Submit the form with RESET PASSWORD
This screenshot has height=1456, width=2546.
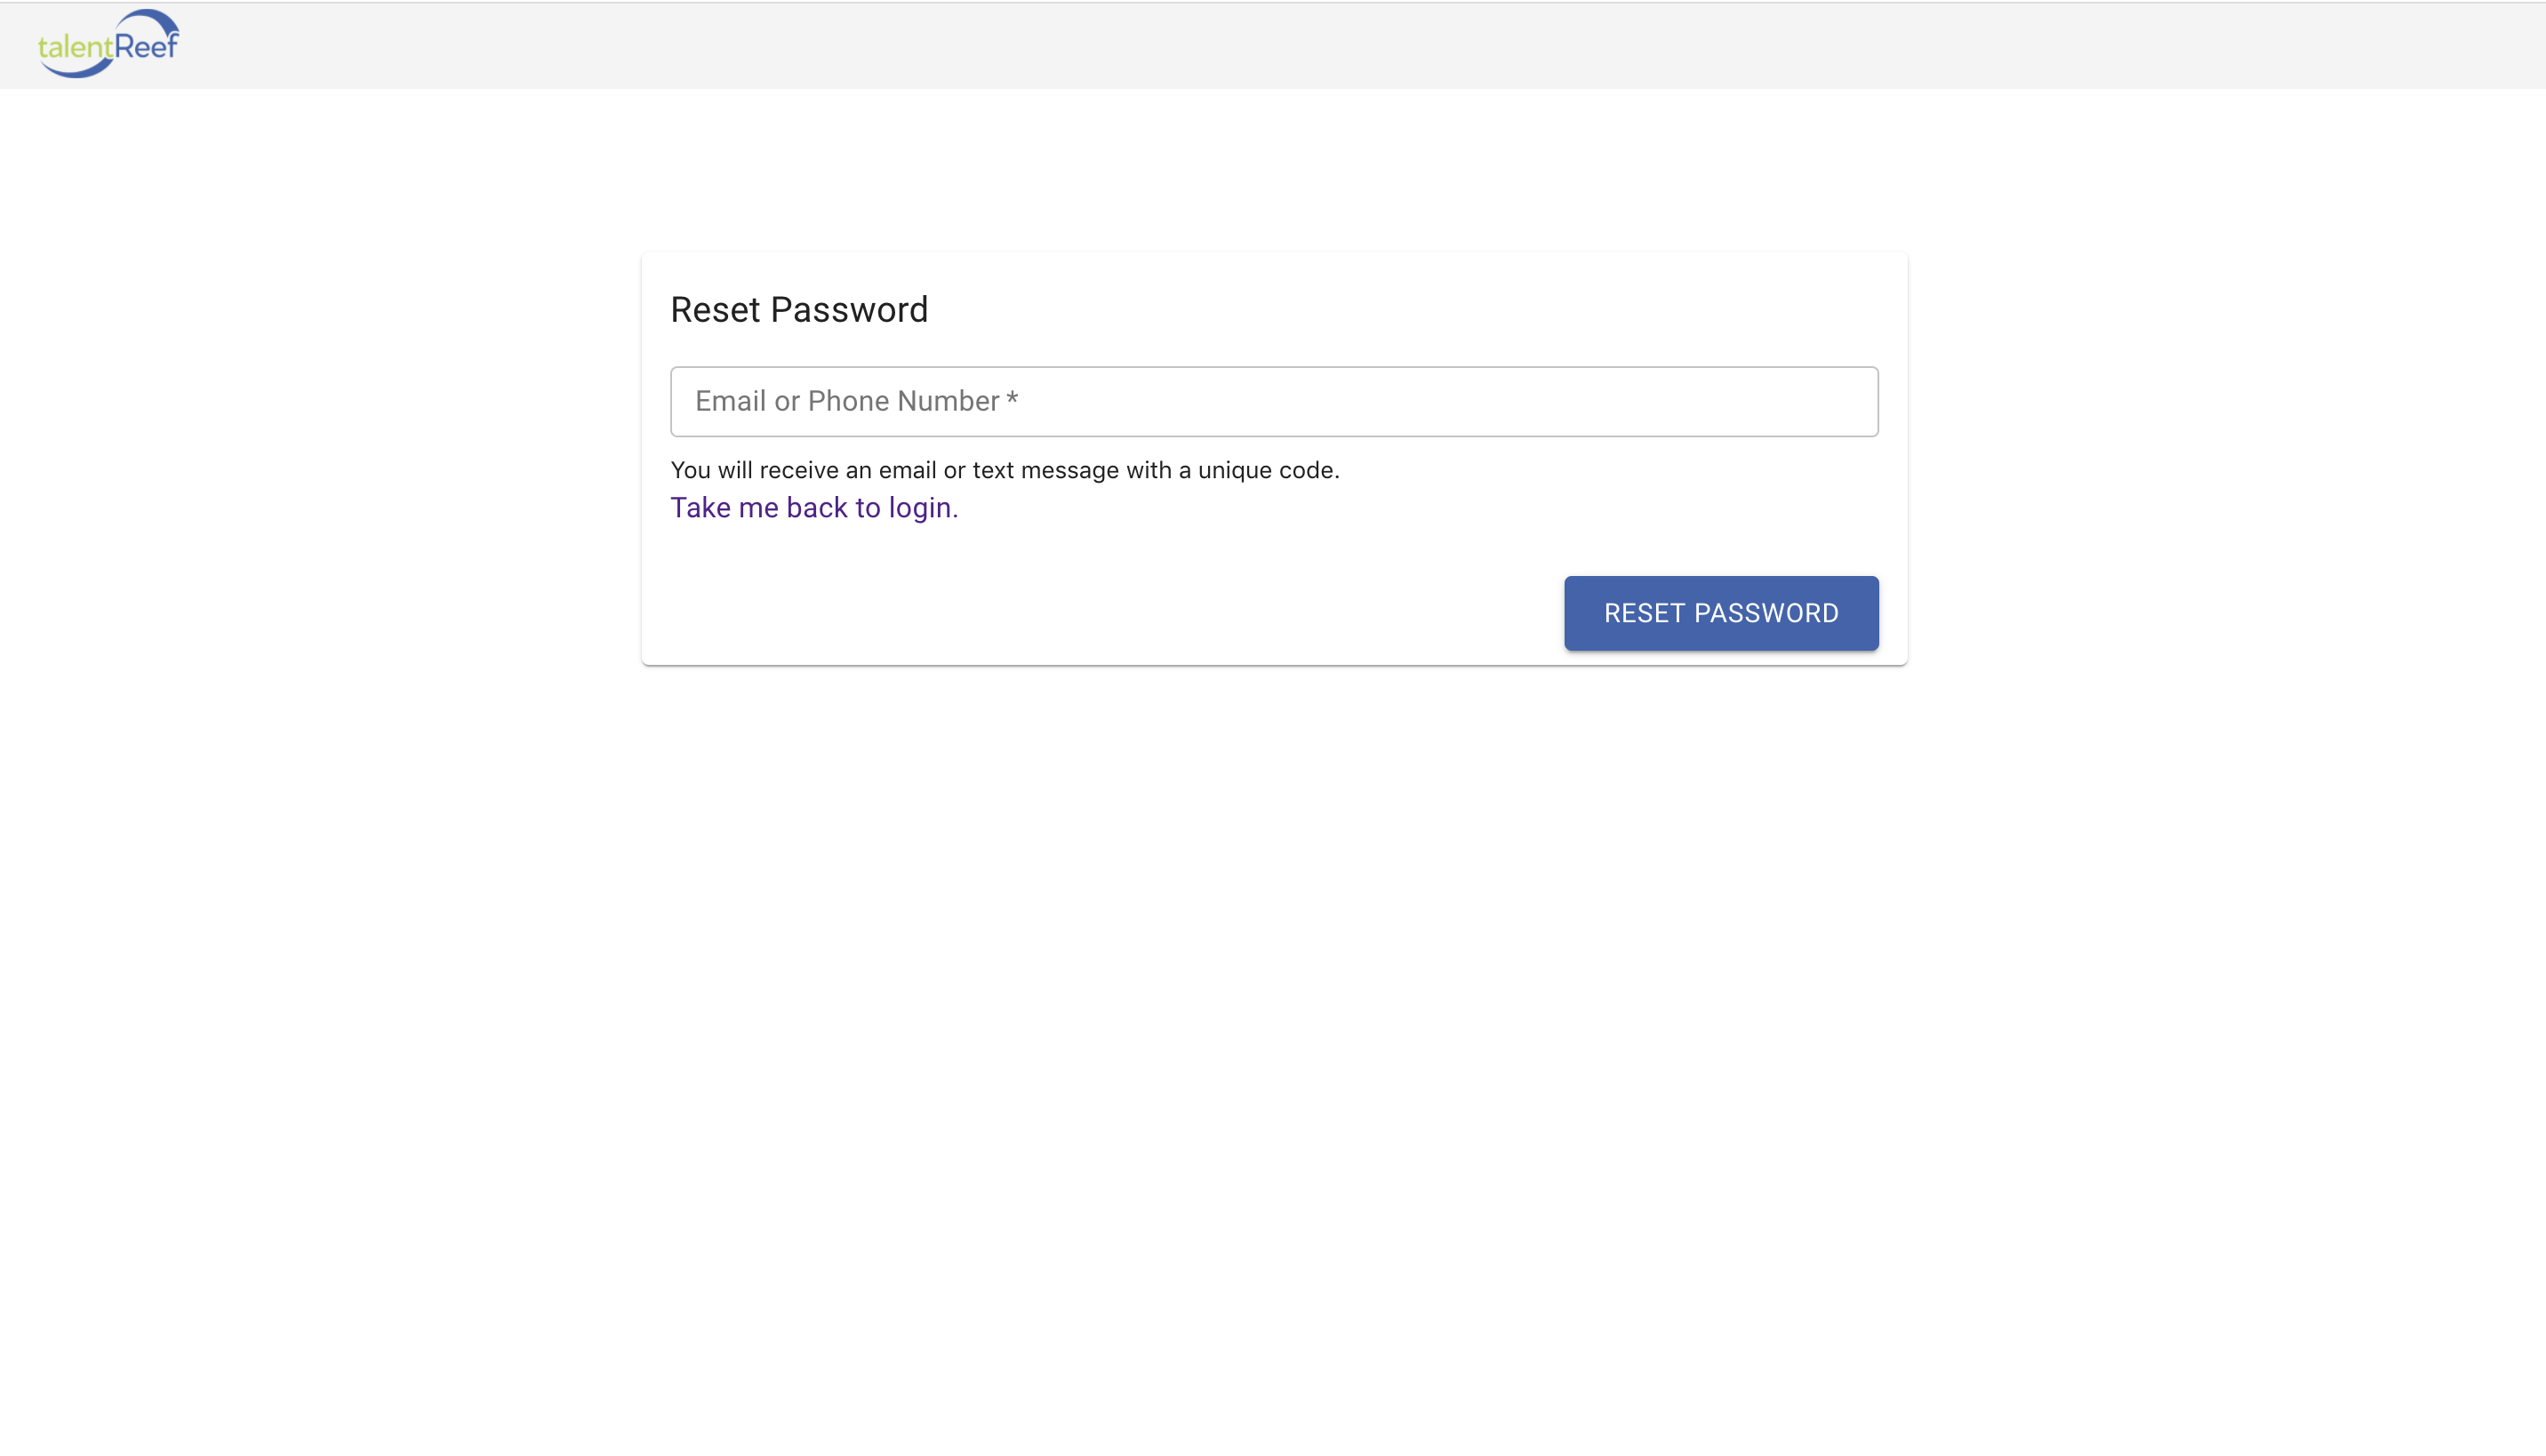[1721, 613]
